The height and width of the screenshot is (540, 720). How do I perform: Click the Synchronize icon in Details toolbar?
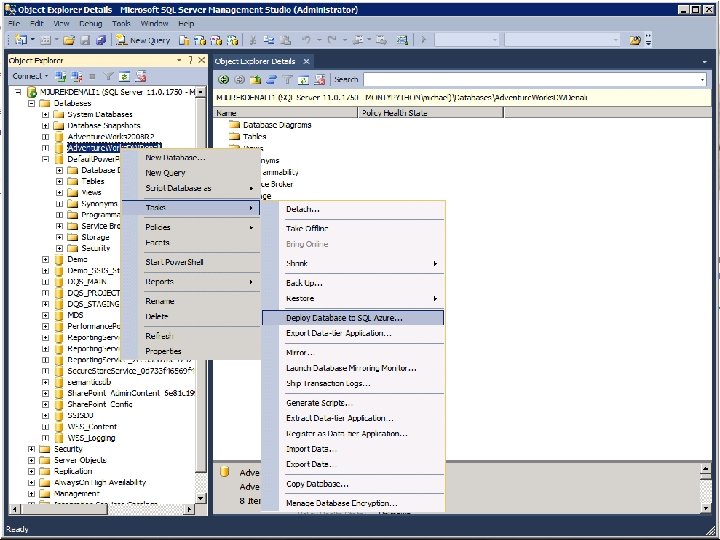pyautogui.click(x=271, y=79)
